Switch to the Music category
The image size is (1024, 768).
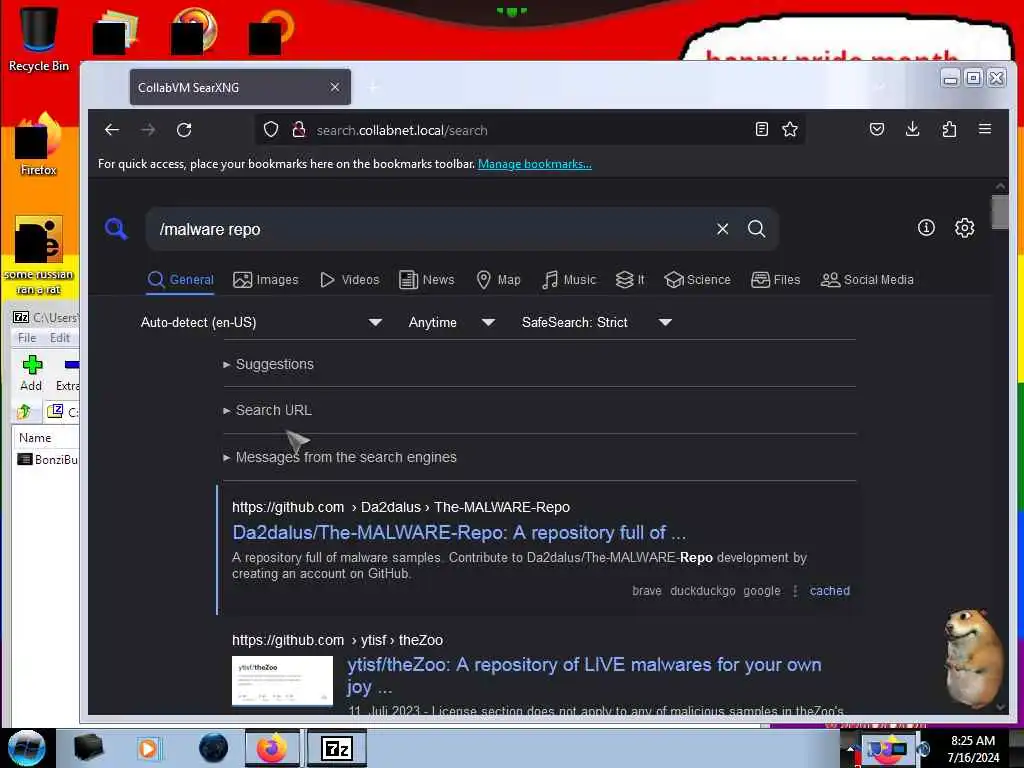[569, 280]
